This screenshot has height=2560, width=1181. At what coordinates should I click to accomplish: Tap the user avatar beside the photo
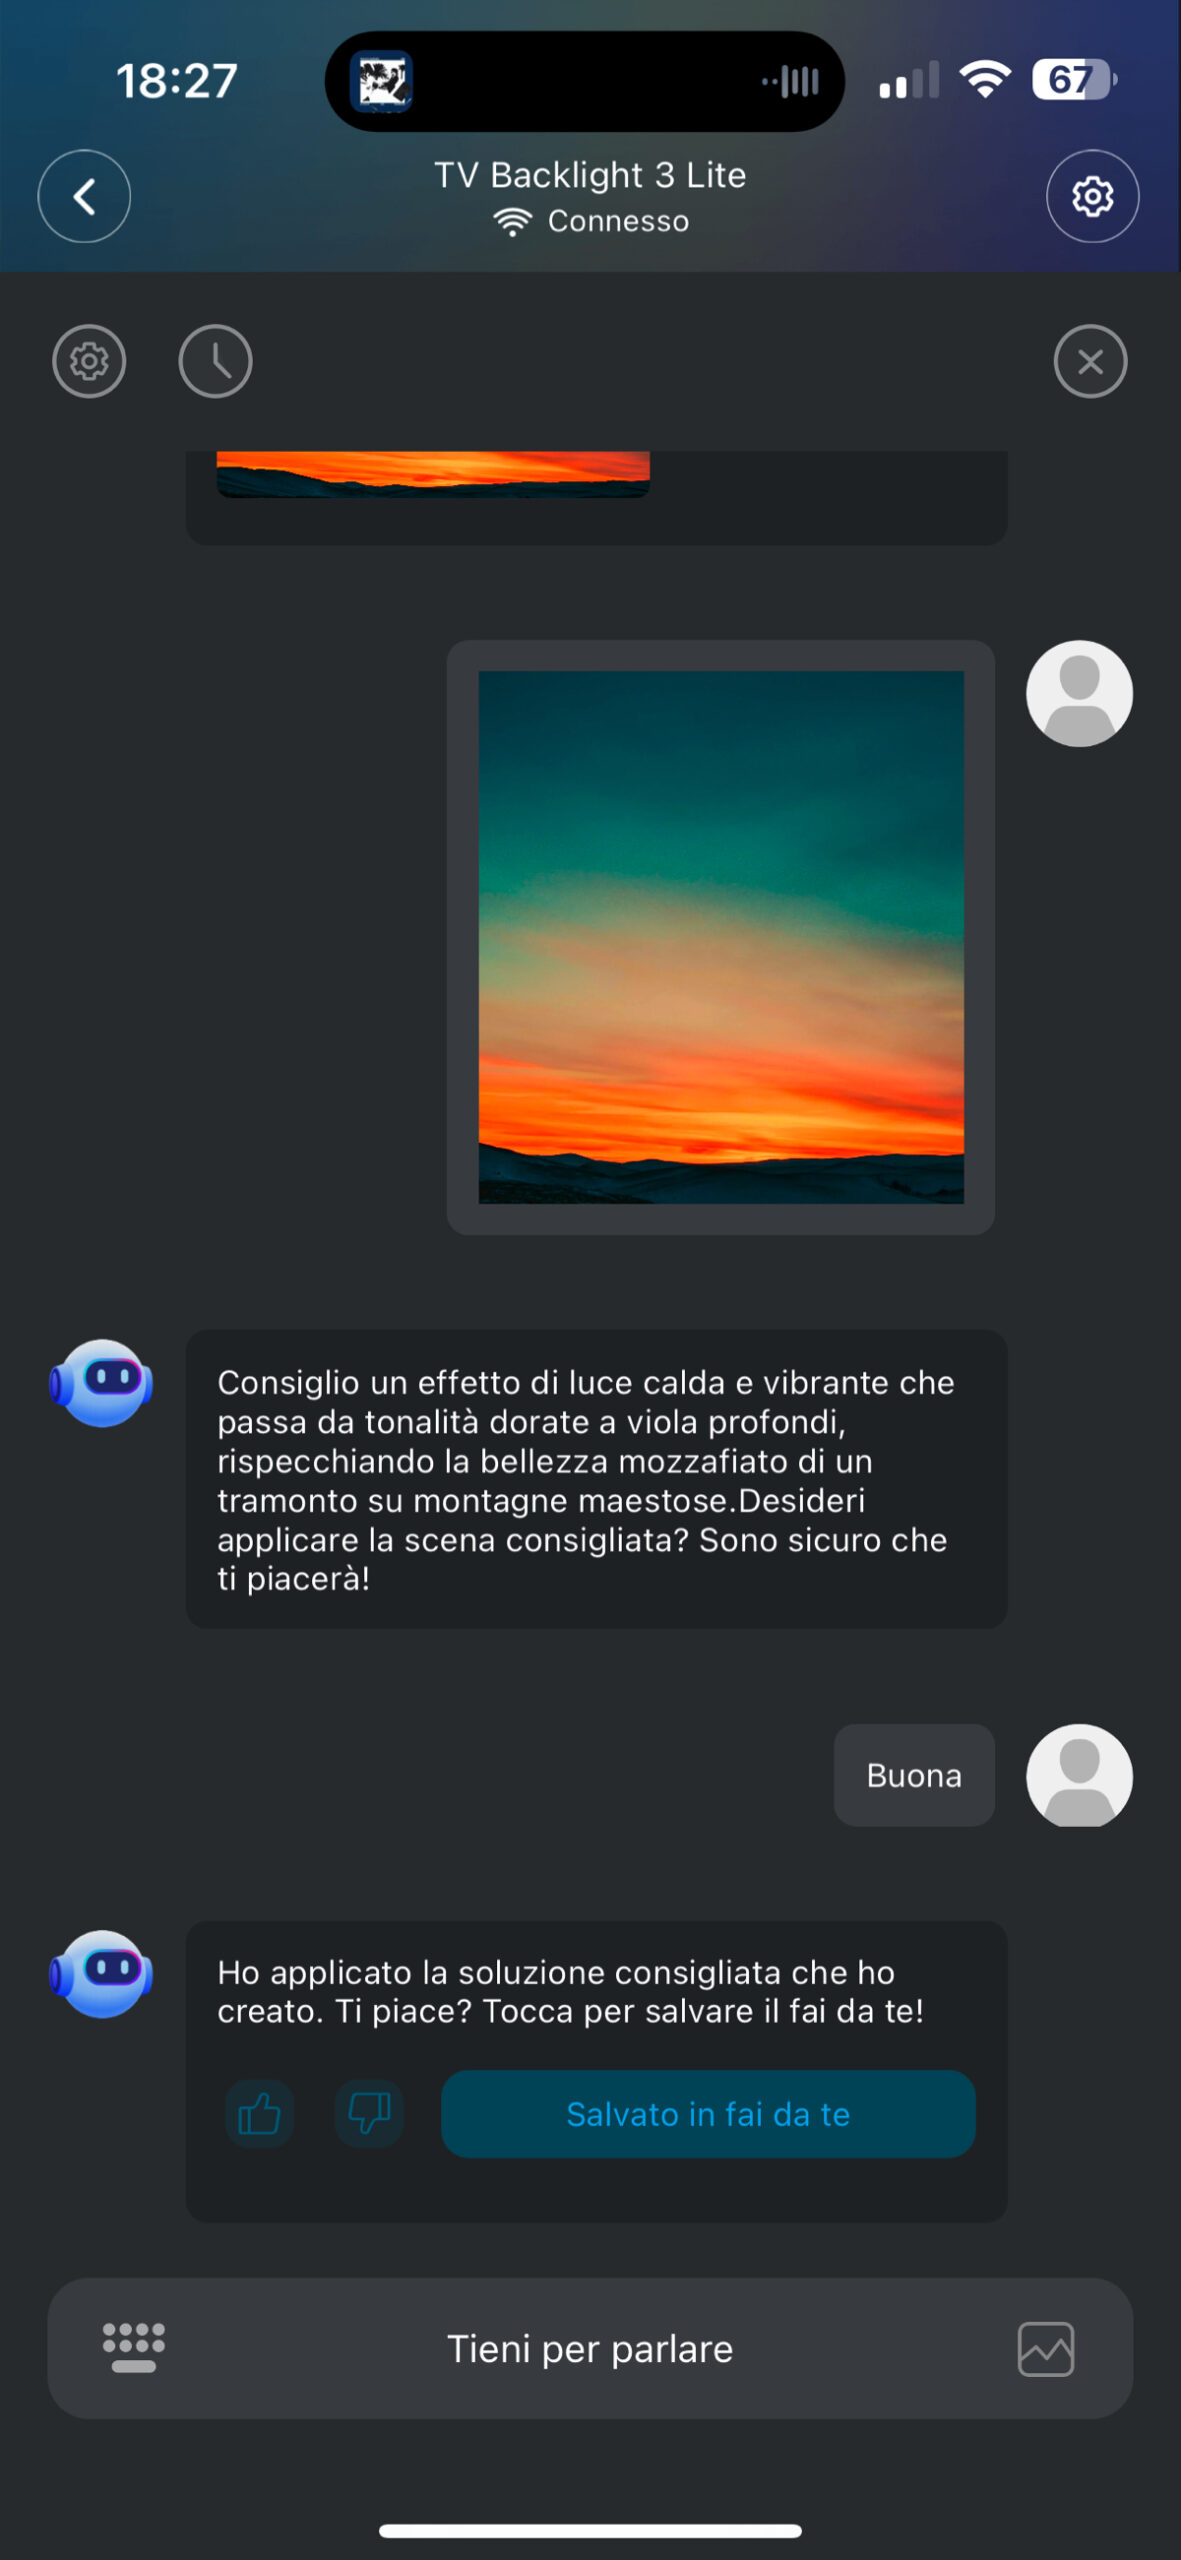point(1079,693)
